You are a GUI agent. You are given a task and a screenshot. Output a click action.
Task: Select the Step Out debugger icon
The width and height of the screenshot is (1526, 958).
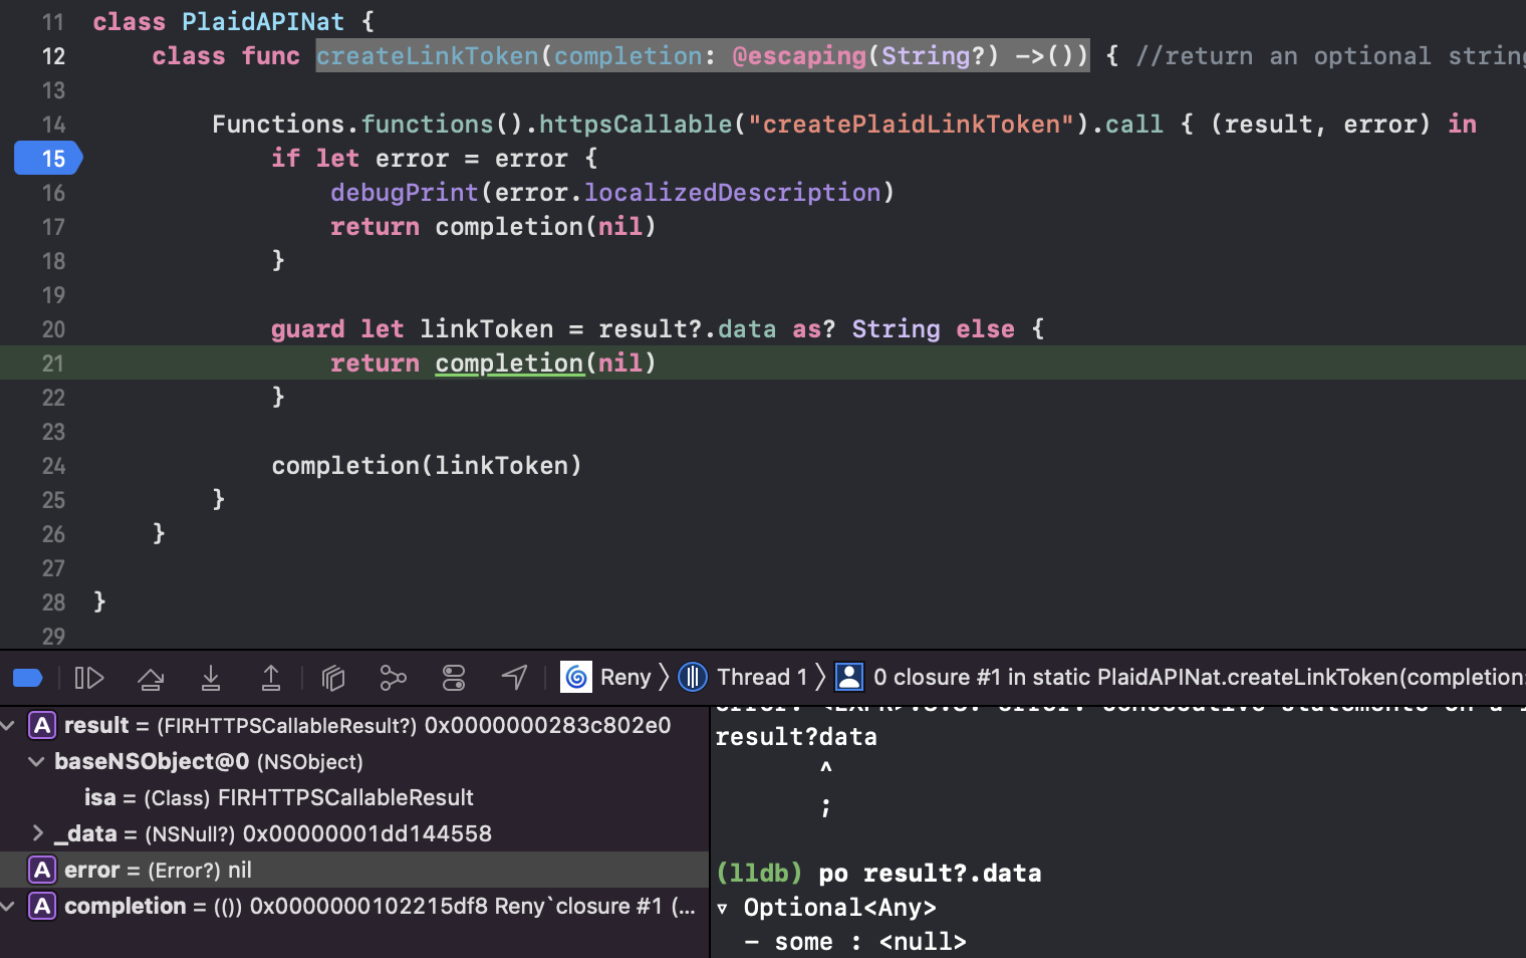click(271, 678)
